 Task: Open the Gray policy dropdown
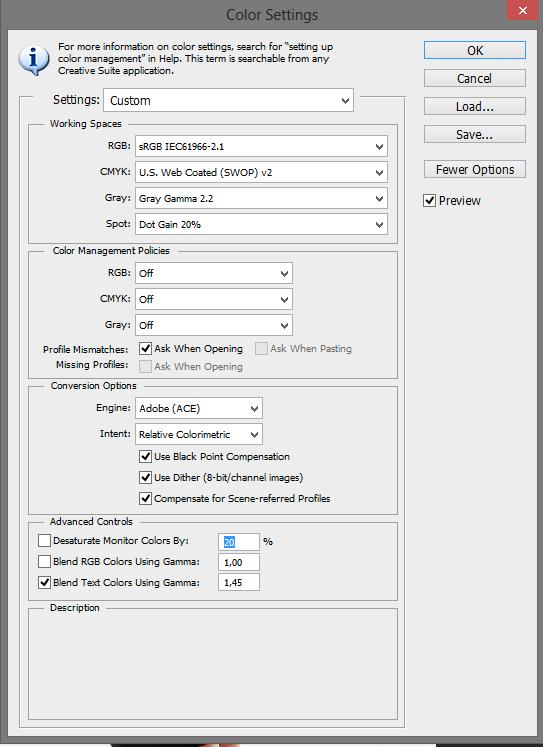coord(213,325)
